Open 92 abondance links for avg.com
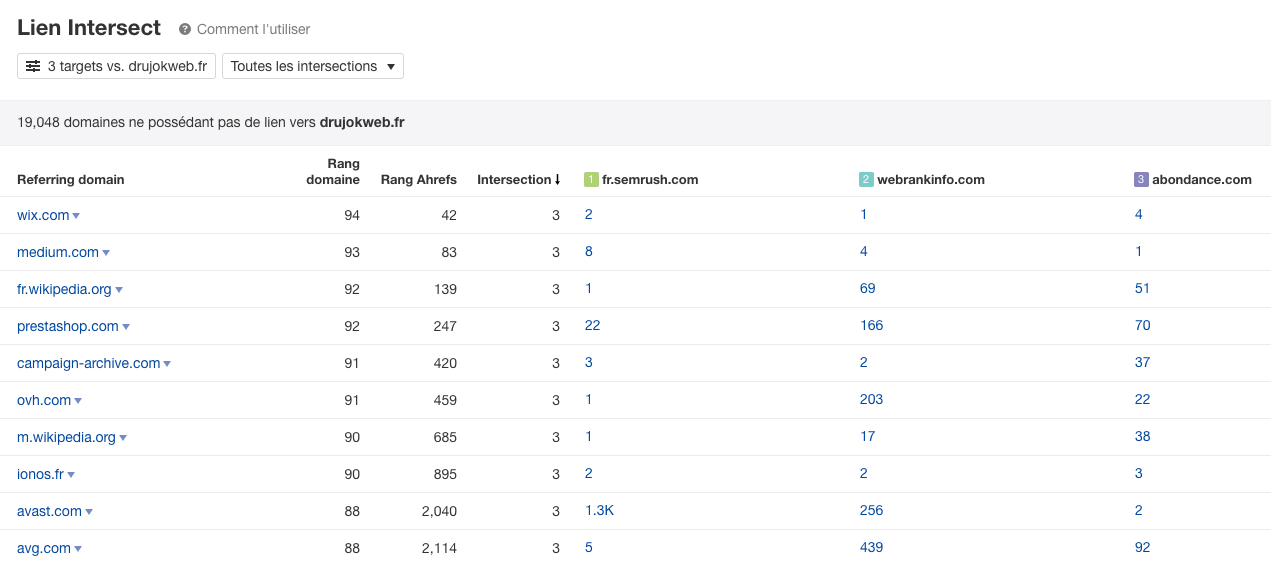The image size is (1271, 566). [1142, 547]
